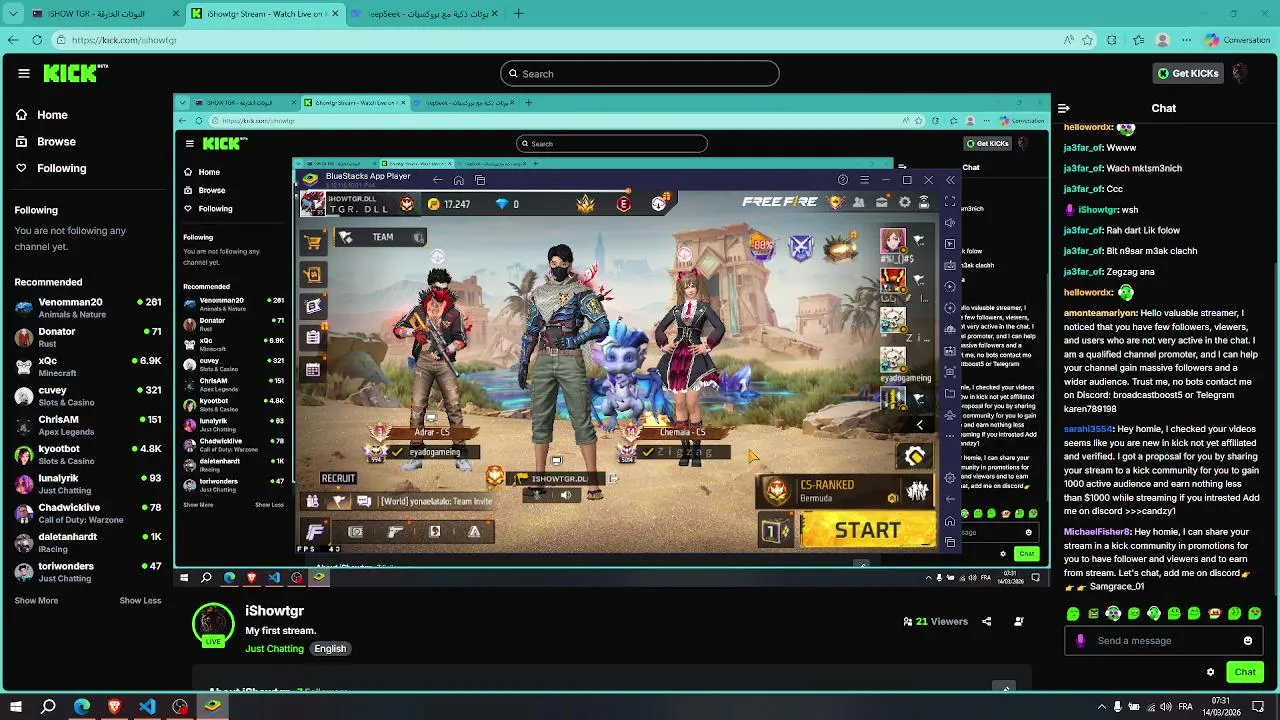The width and height of the screenshot is (1280, 720).
Task: Open the favorites list icon in Edge toolbar
Action: pyautogui.click(x=1138, y=40)
